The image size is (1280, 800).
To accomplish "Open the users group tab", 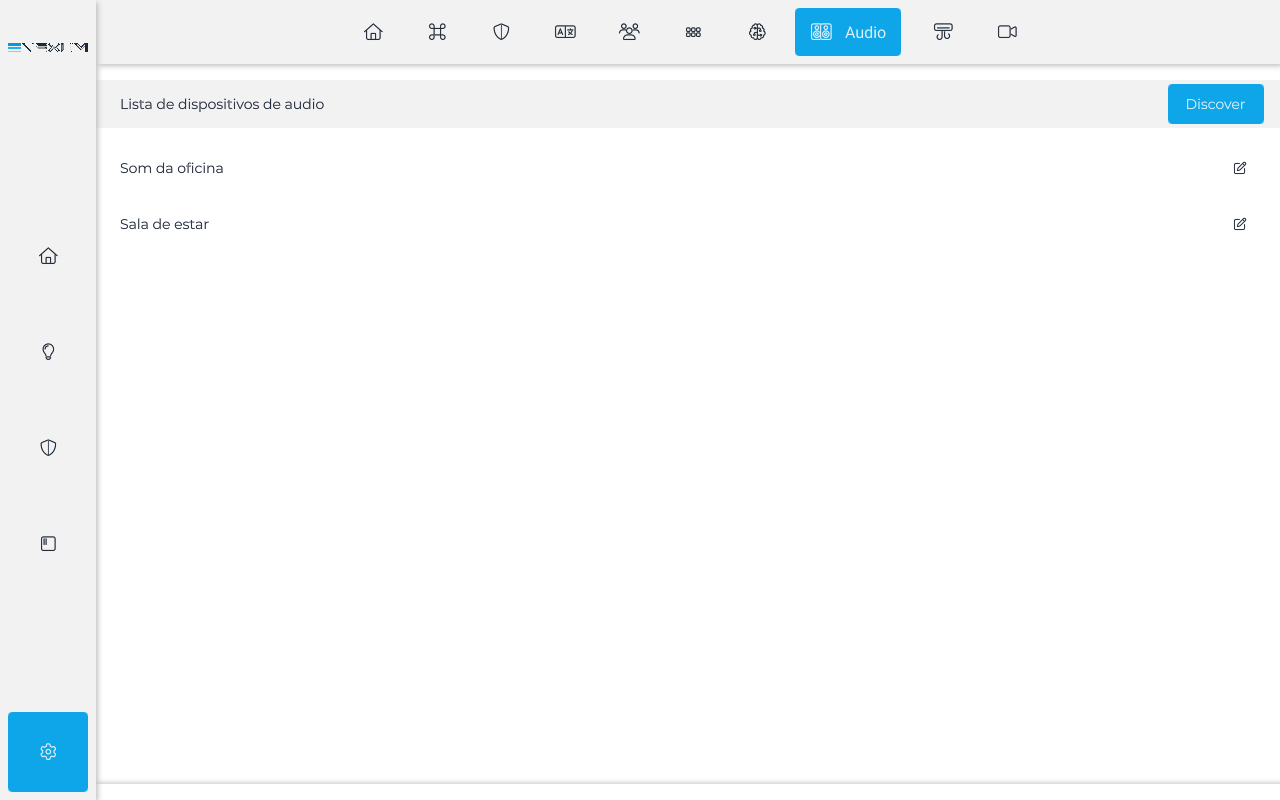I will click(629, 32).
